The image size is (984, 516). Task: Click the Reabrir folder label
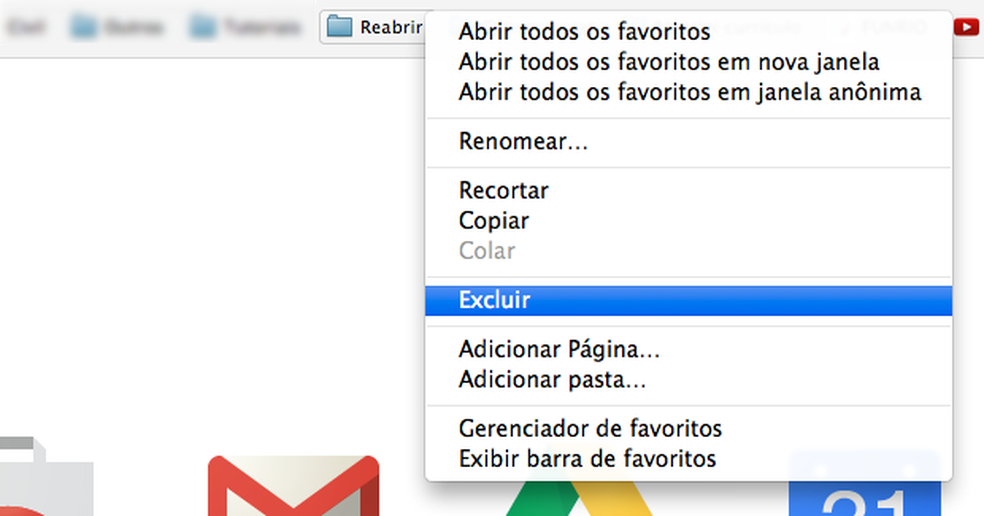[391, 27]
